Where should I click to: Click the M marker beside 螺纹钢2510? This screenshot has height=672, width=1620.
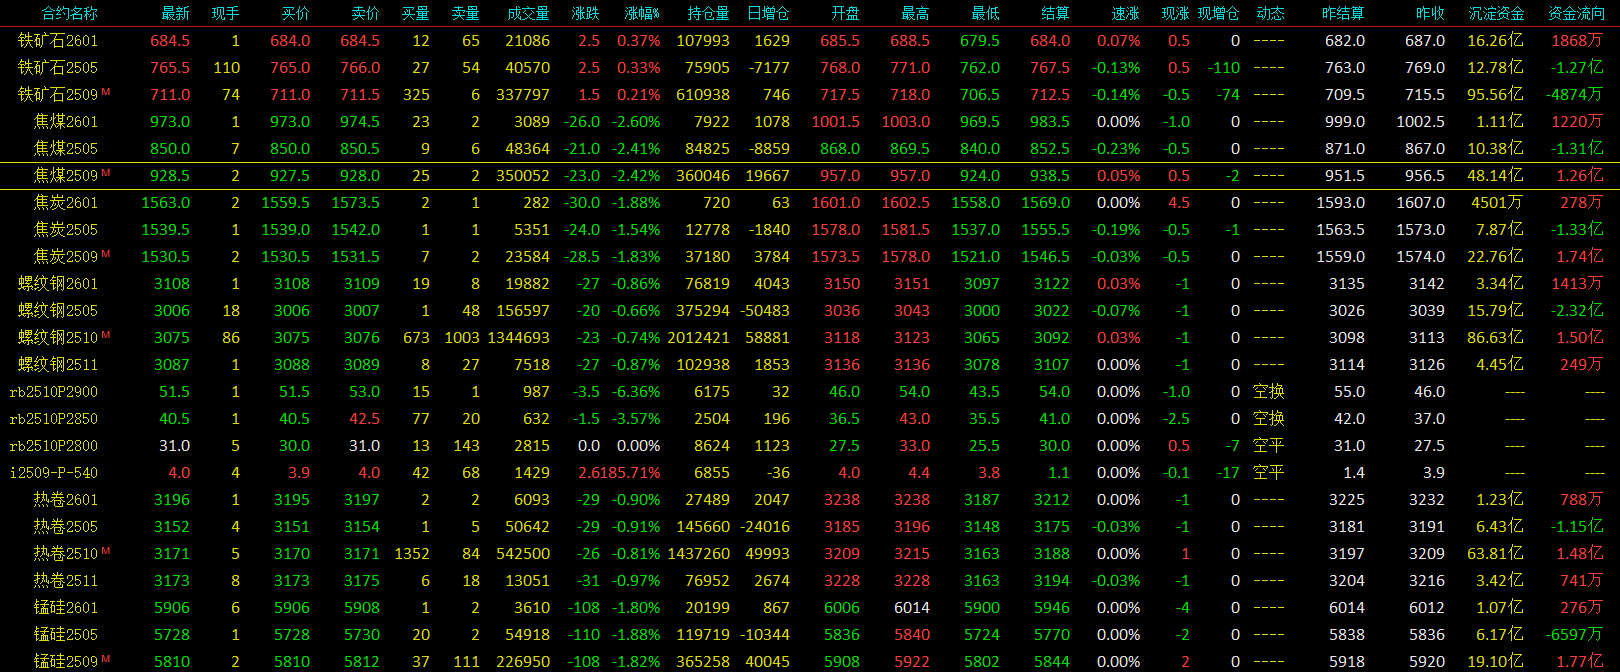pos(106,335)
